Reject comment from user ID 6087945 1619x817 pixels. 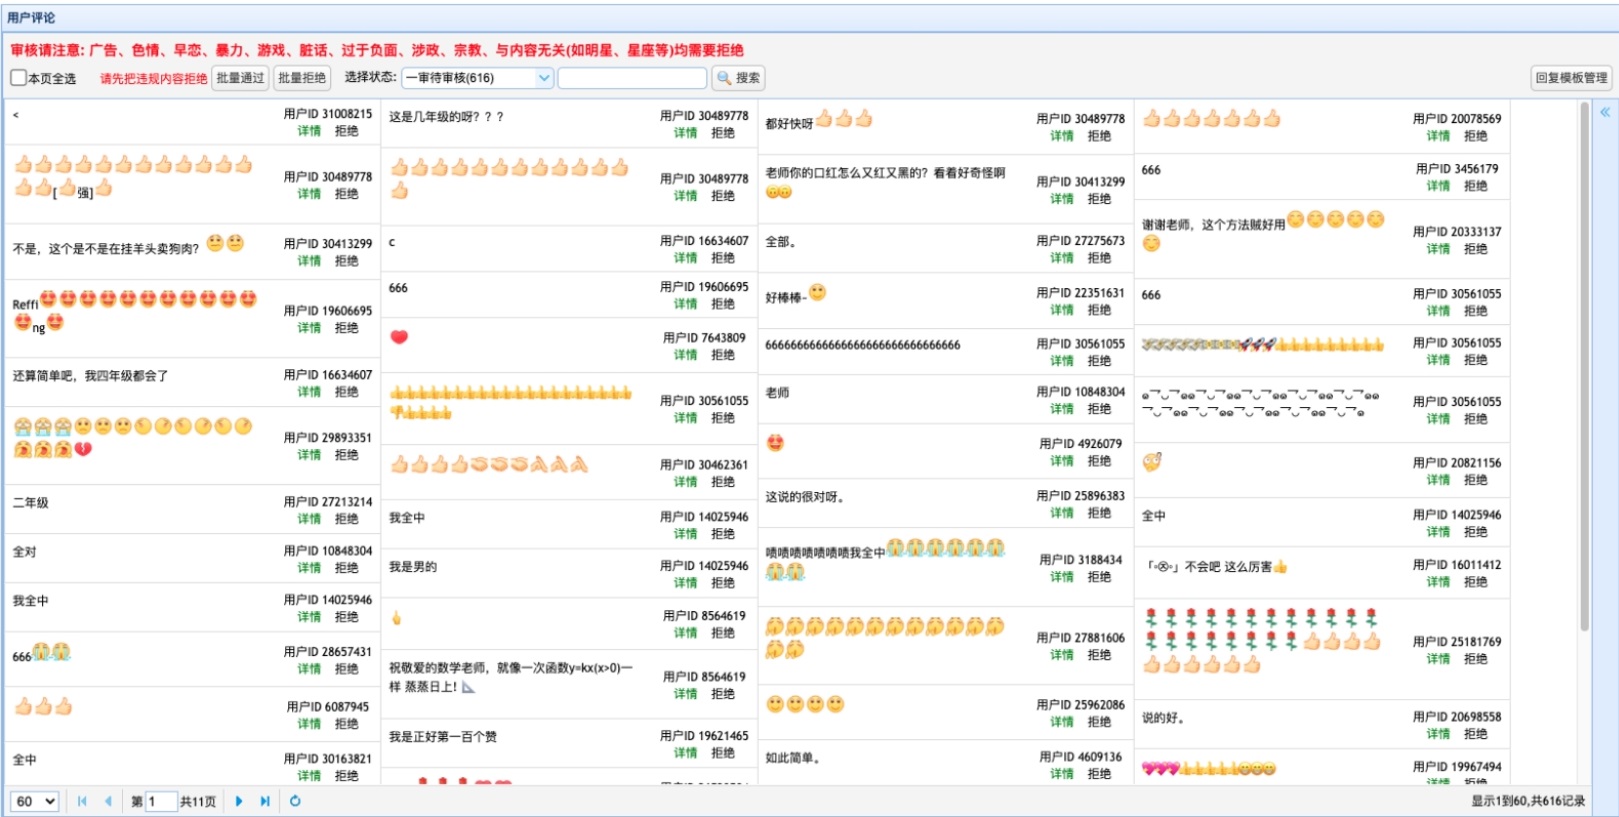(347, 724)
